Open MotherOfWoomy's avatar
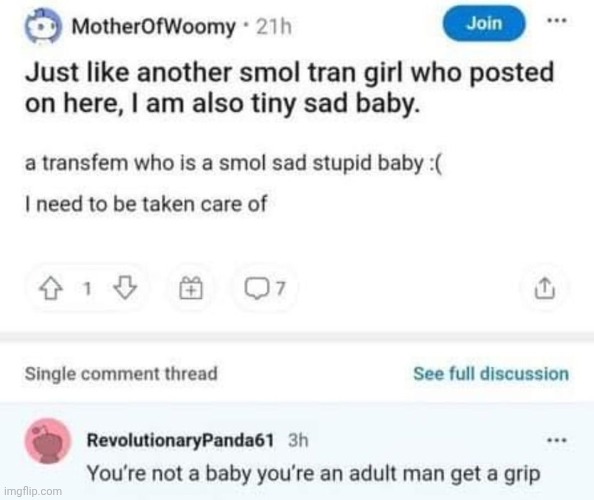Viewport: 594px width, 500px height. coord(42,26)
